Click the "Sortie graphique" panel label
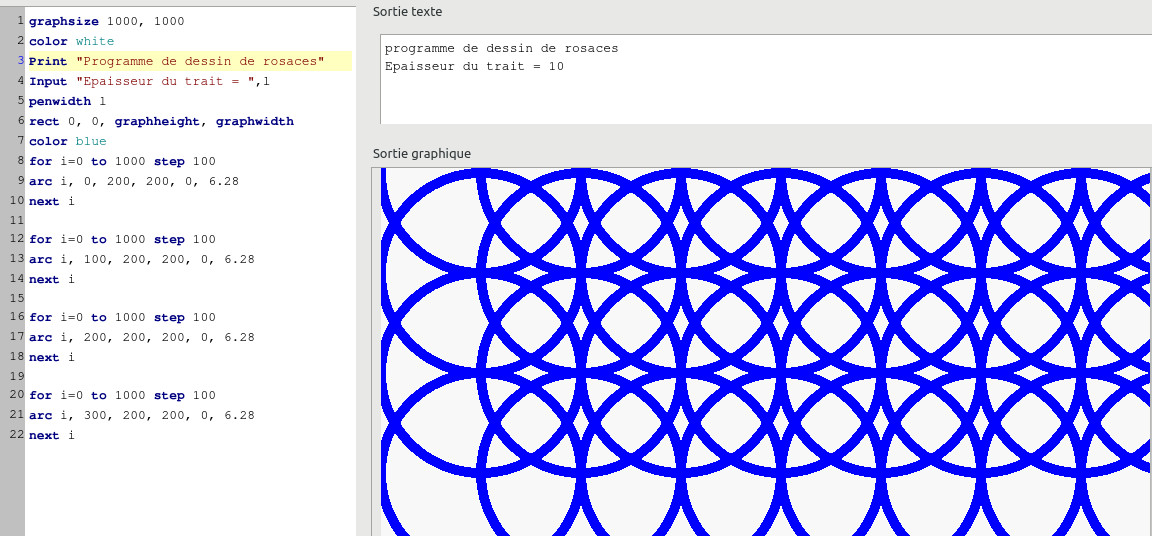Viewport: 1152px width, 536px height. point(422,153)
